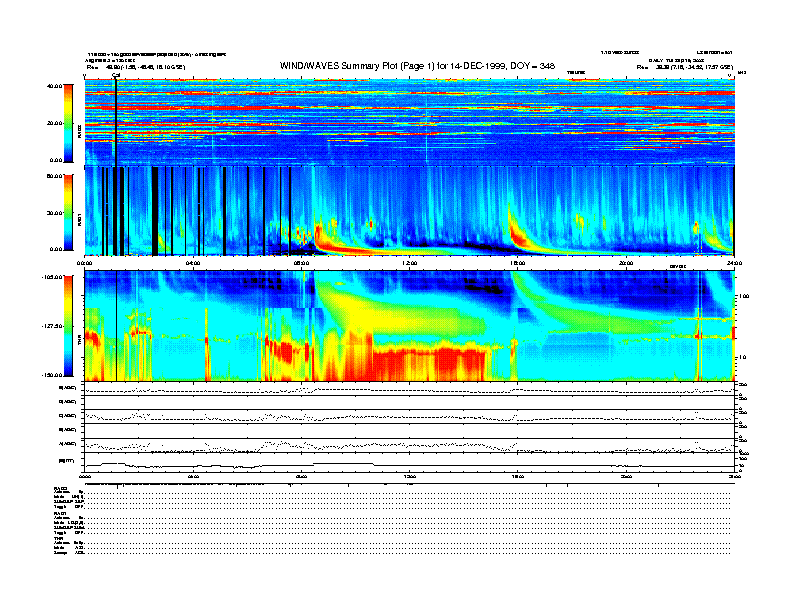Click the RAD1 axis label beside its color bar
Image resolution: width=792 pixels, height=612 pixels.
point(79,220)
